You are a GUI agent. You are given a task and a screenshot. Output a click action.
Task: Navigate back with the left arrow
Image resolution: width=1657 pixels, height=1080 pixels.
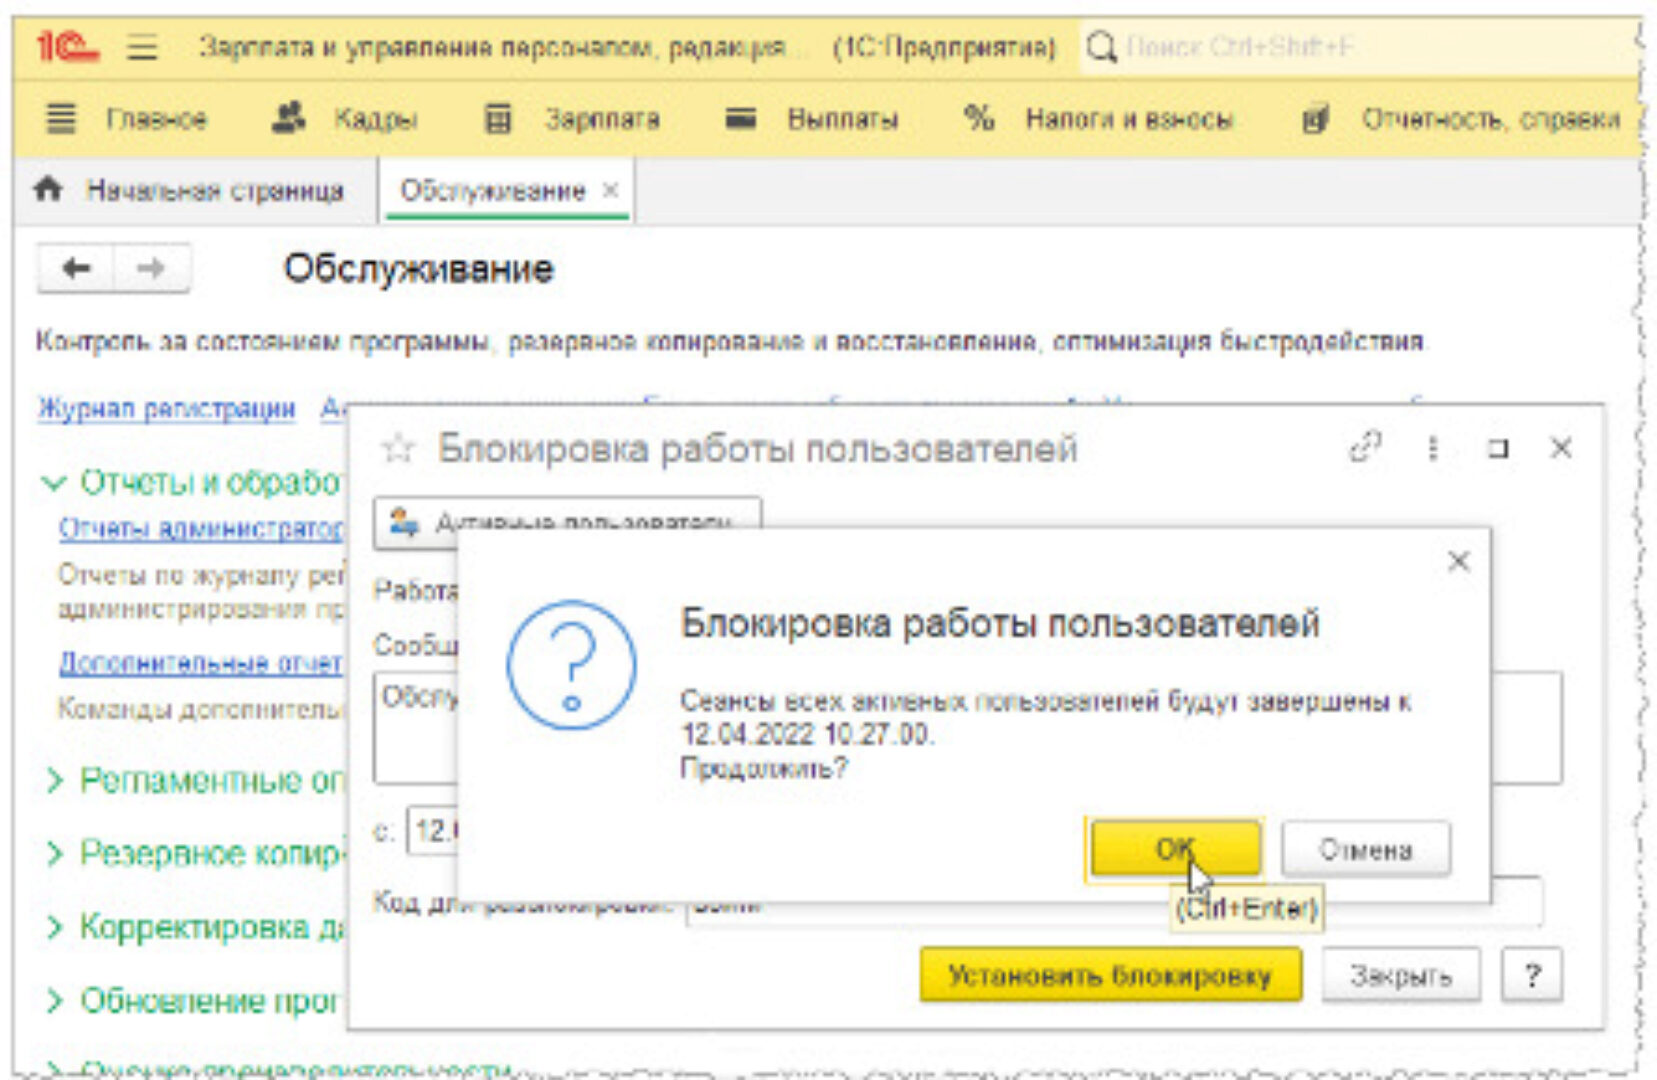click(x=76, y=268)
